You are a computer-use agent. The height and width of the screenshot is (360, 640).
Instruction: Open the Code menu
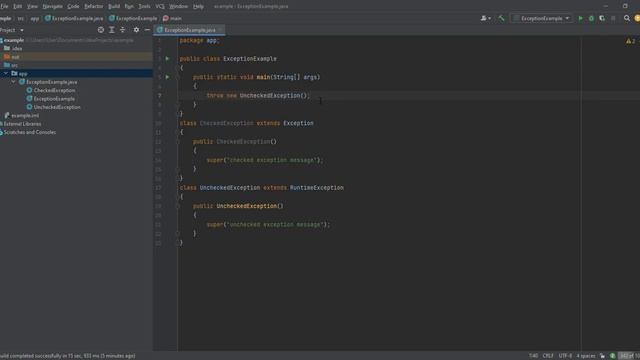click(x=73, y=7)
